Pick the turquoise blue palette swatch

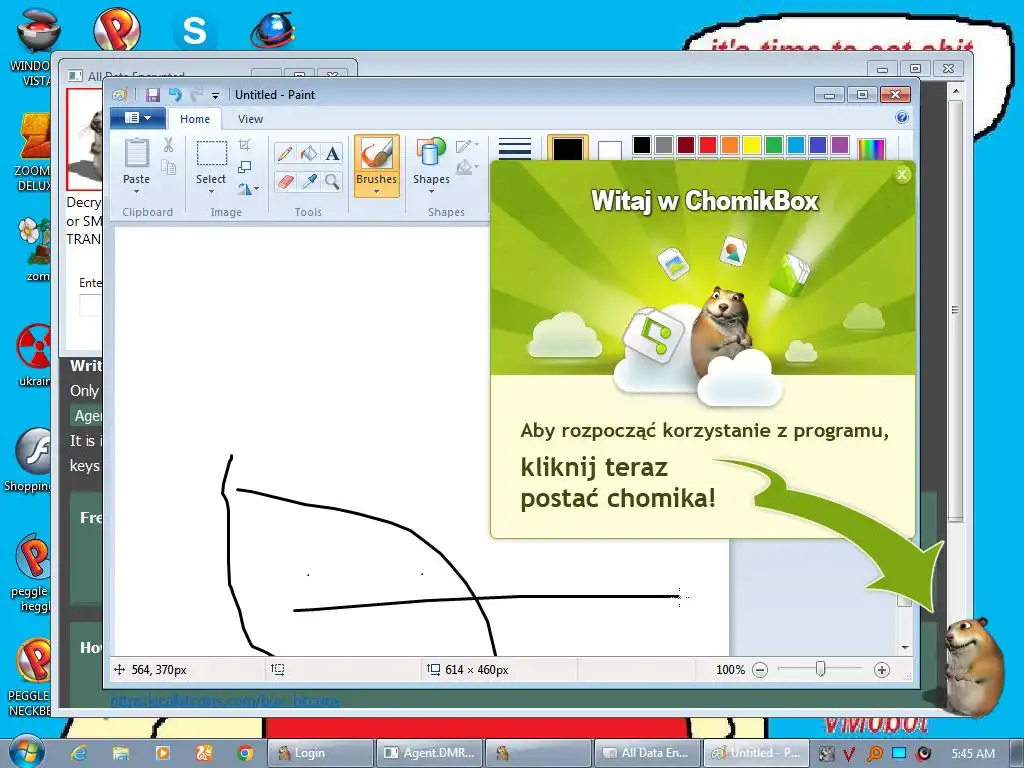796,144
